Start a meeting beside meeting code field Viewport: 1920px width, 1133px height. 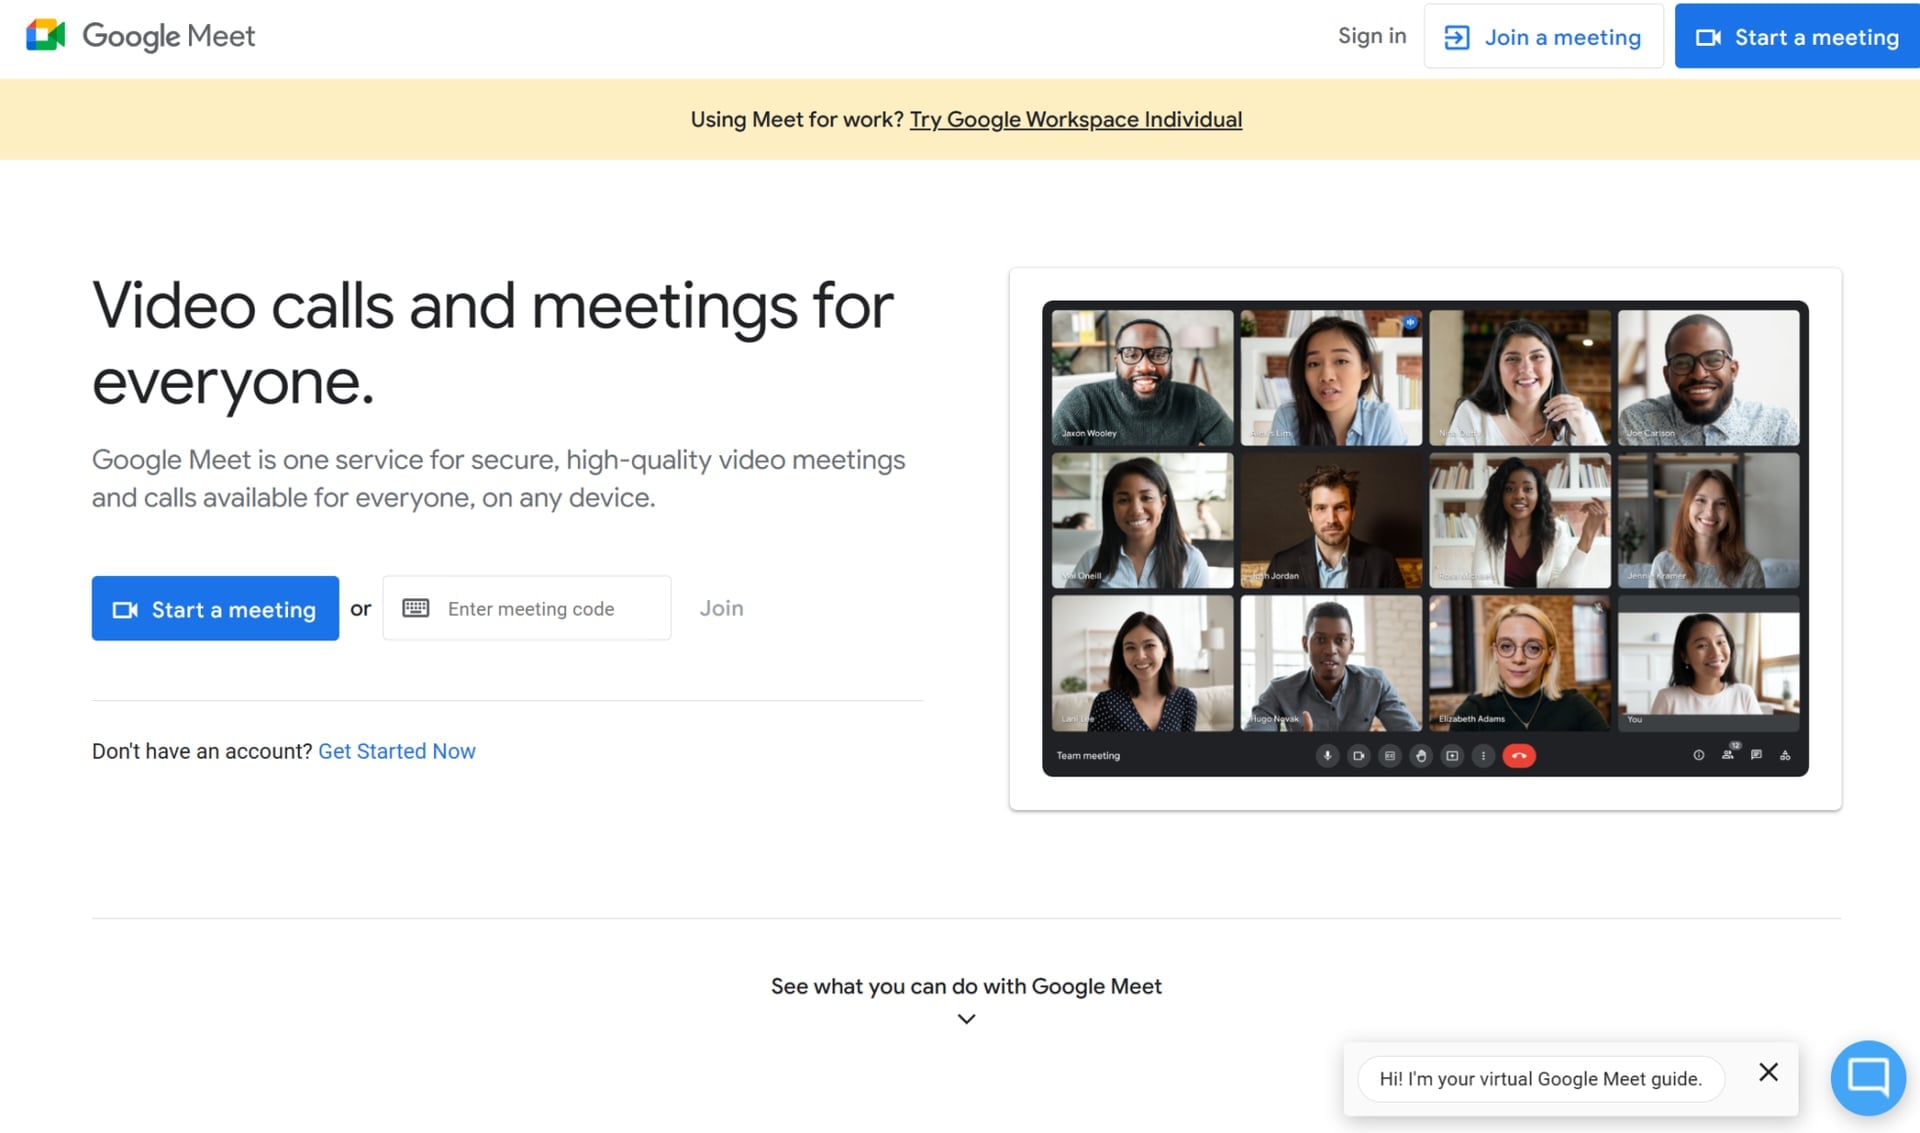tap(215, 609)
